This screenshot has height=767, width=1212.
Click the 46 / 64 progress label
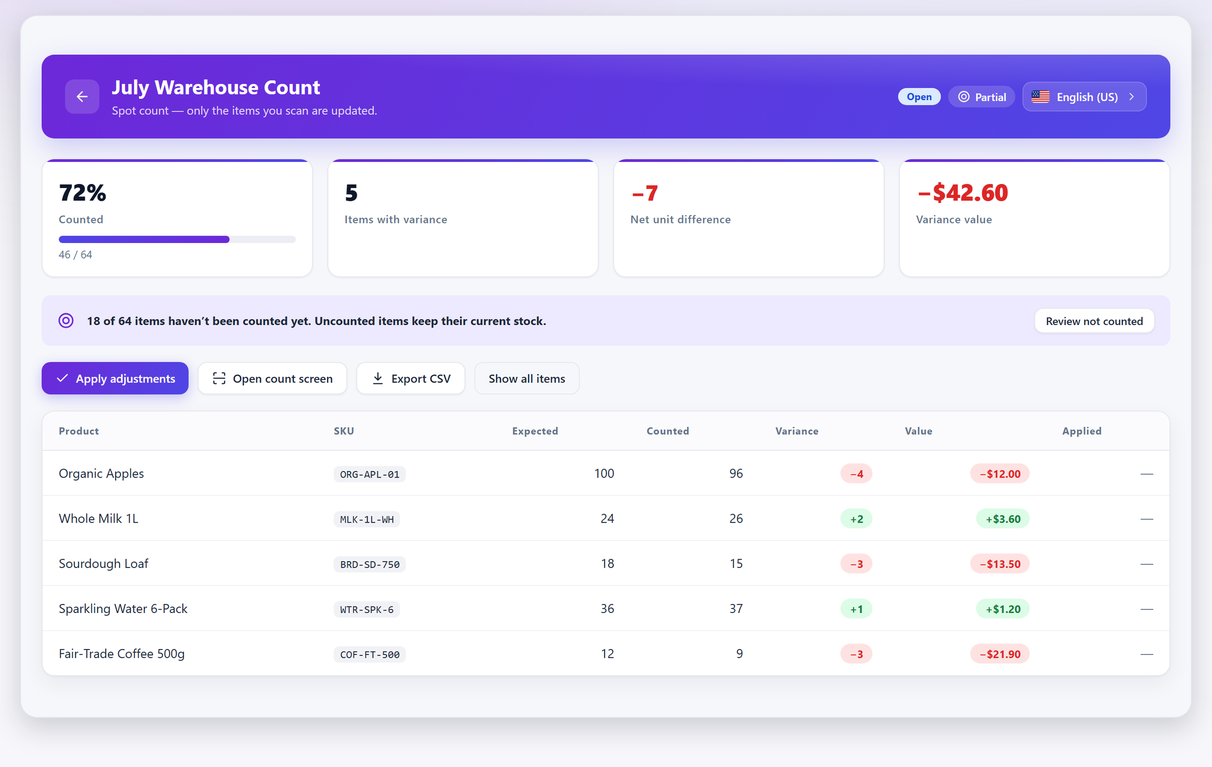pos(76,255)
